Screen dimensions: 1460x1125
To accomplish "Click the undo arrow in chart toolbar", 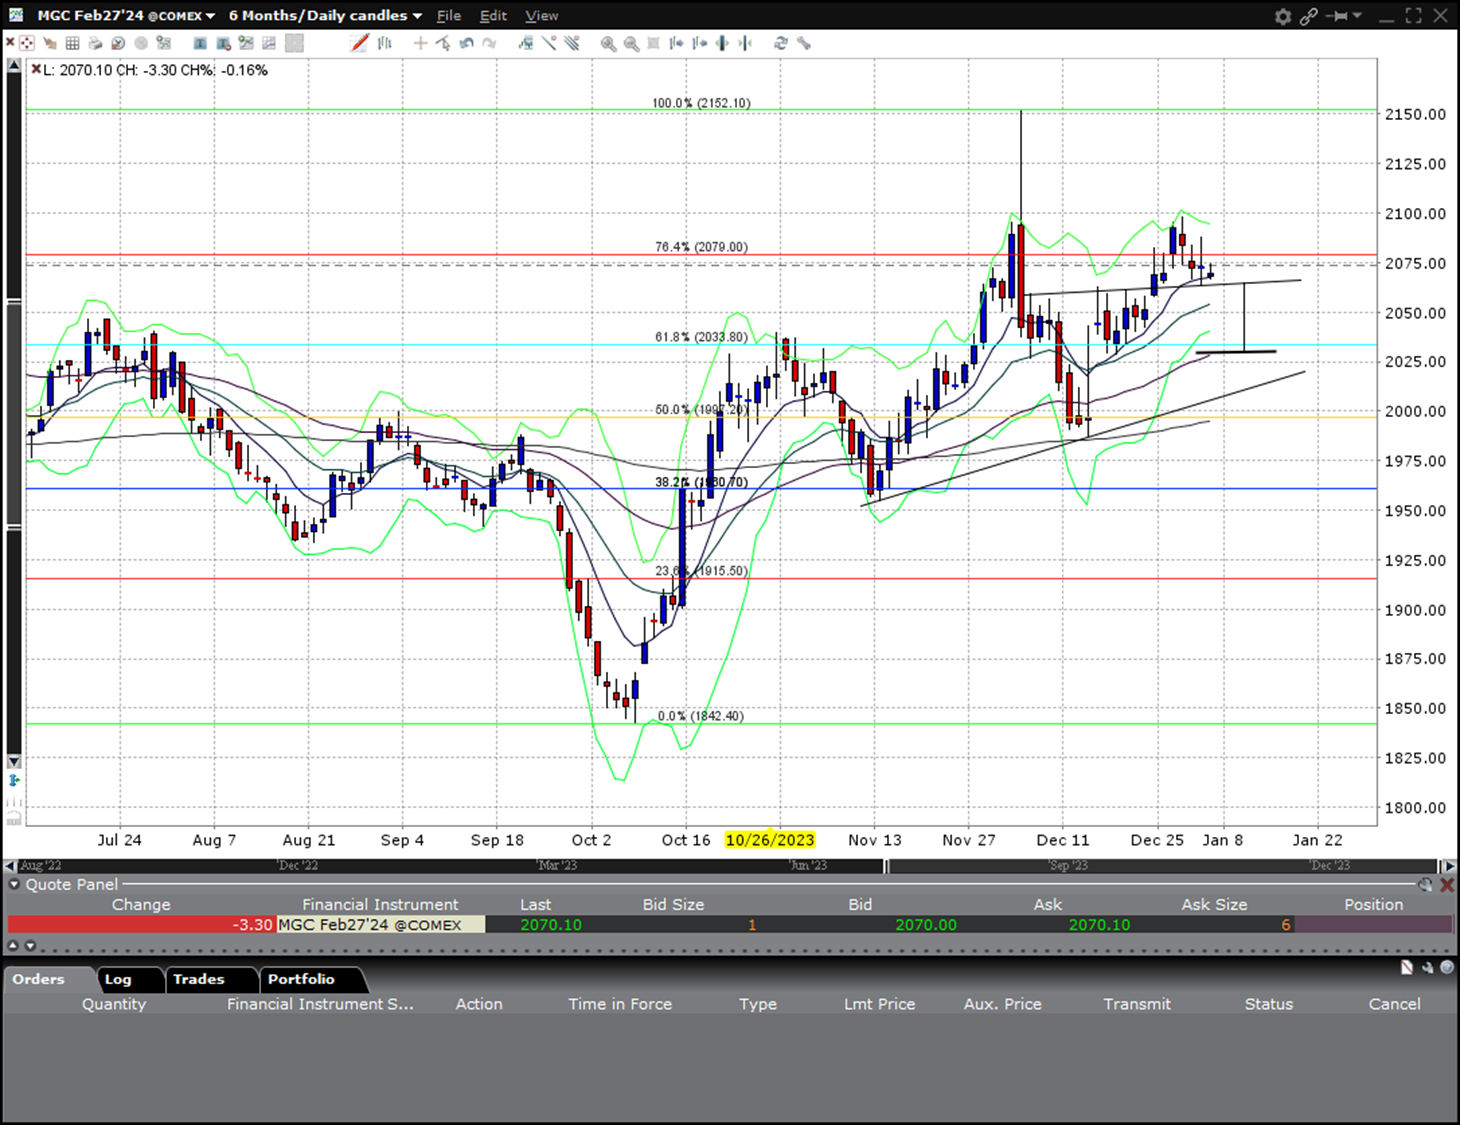I will click(x=467, y=43).
